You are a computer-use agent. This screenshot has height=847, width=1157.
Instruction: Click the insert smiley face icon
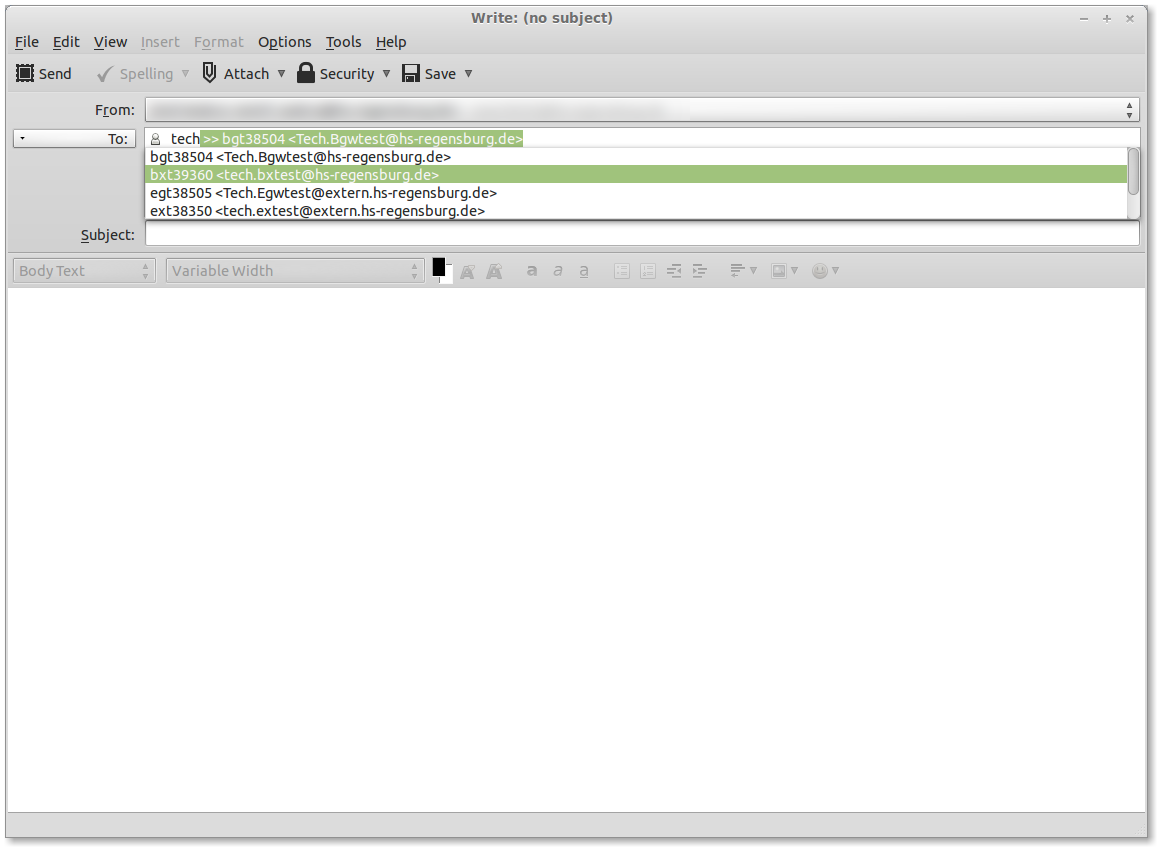tap(820, 271)
